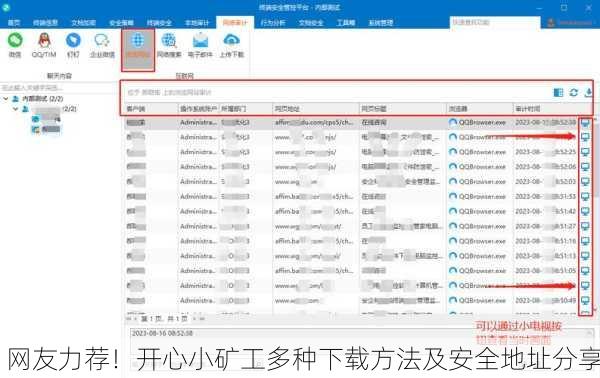This screenshot has height=378, width=600.
Task: Select the 内部测试 (2/2) tree item
Action: (x=42, y=99)
